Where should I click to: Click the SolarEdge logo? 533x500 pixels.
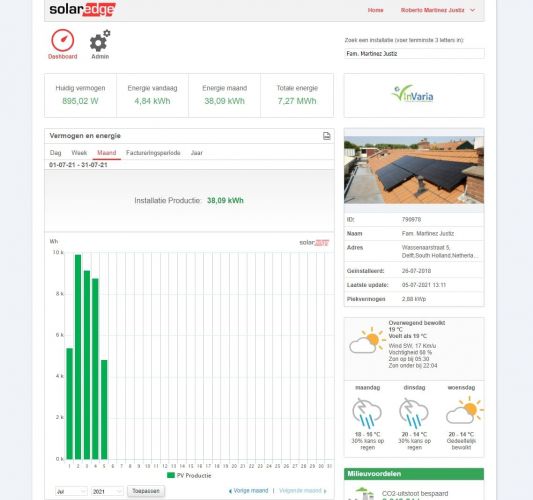click(82, 10)
